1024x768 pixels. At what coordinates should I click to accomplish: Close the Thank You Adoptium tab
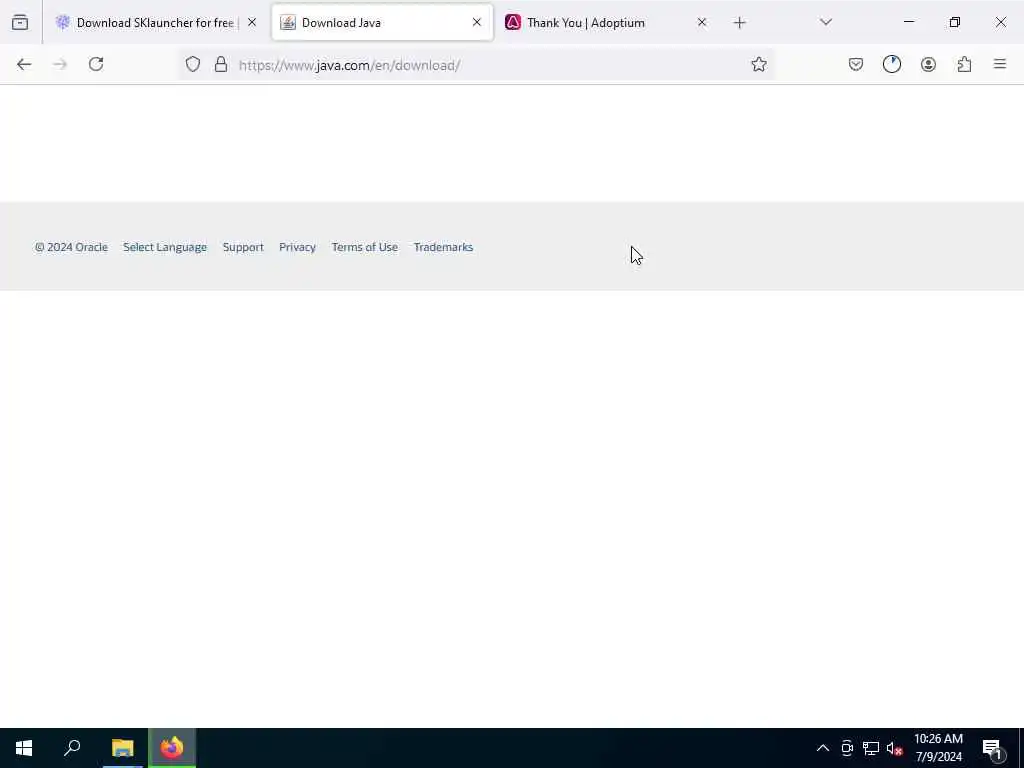[x=702, y=23]
